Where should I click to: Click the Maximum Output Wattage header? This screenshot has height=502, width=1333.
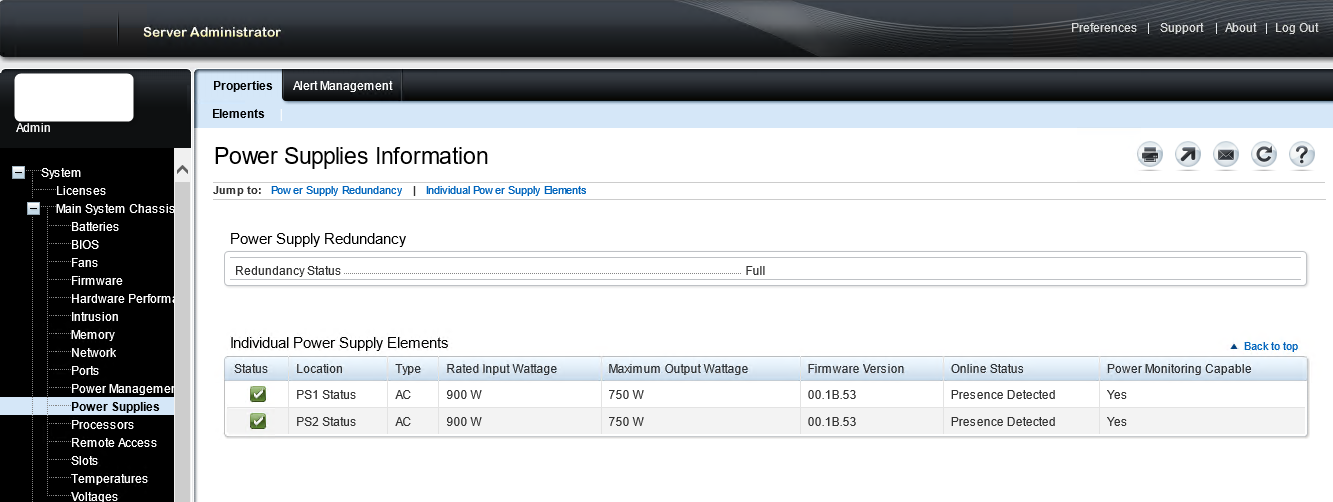click(x=678, y=369)
